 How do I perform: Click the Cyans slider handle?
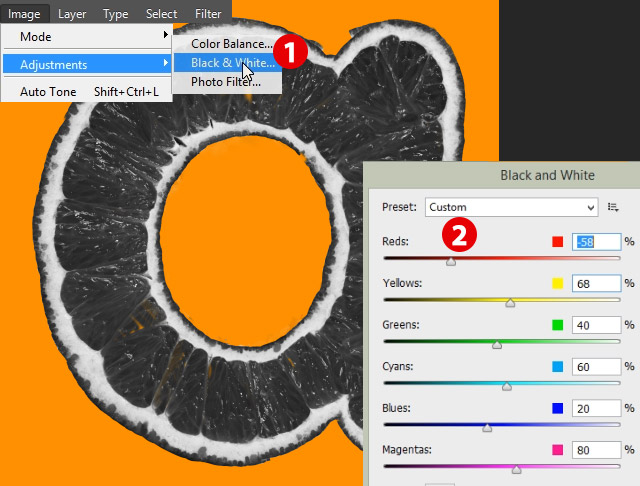507,386
